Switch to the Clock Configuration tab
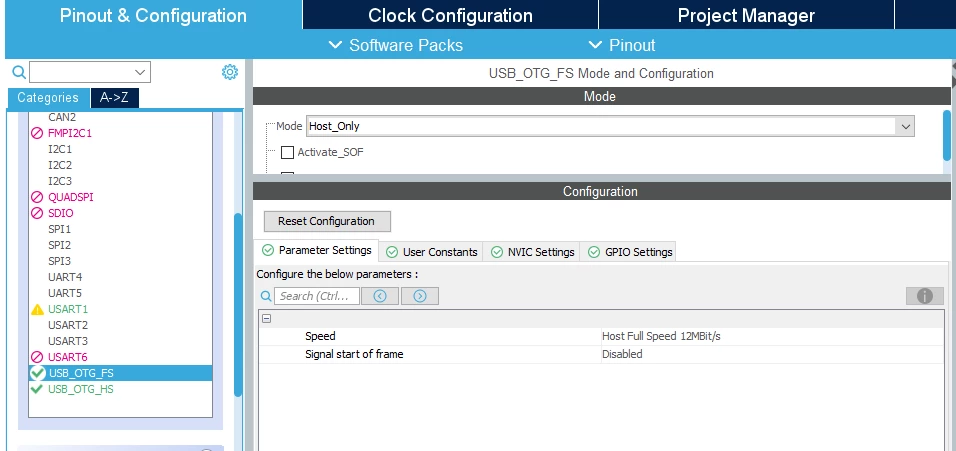 tap(451, 15)
